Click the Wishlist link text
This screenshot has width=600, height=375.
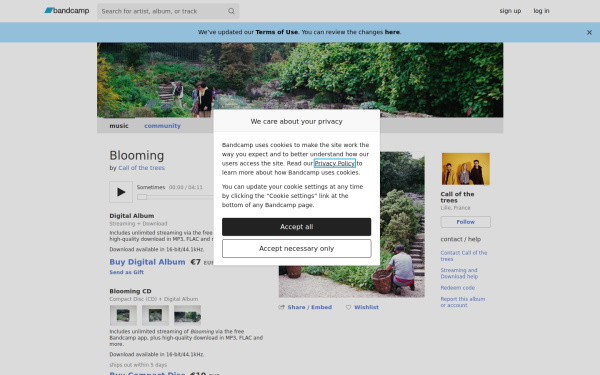(x=366, y=307)
